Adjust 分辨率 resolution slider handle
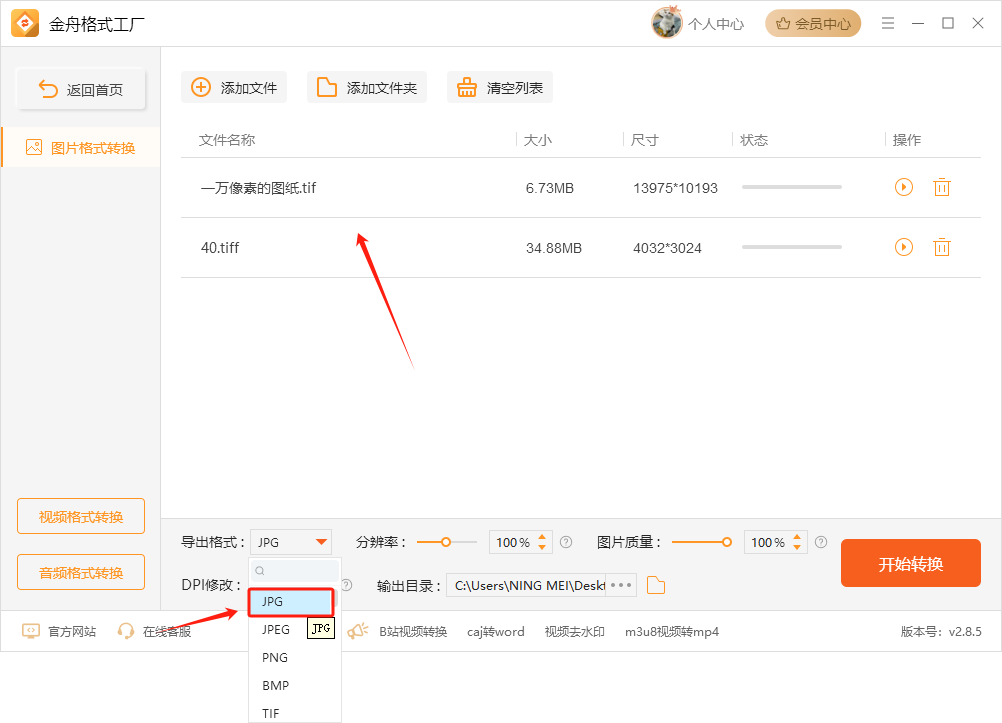The height and width of the screenshot is (723, 1002). tap(446, 542)
